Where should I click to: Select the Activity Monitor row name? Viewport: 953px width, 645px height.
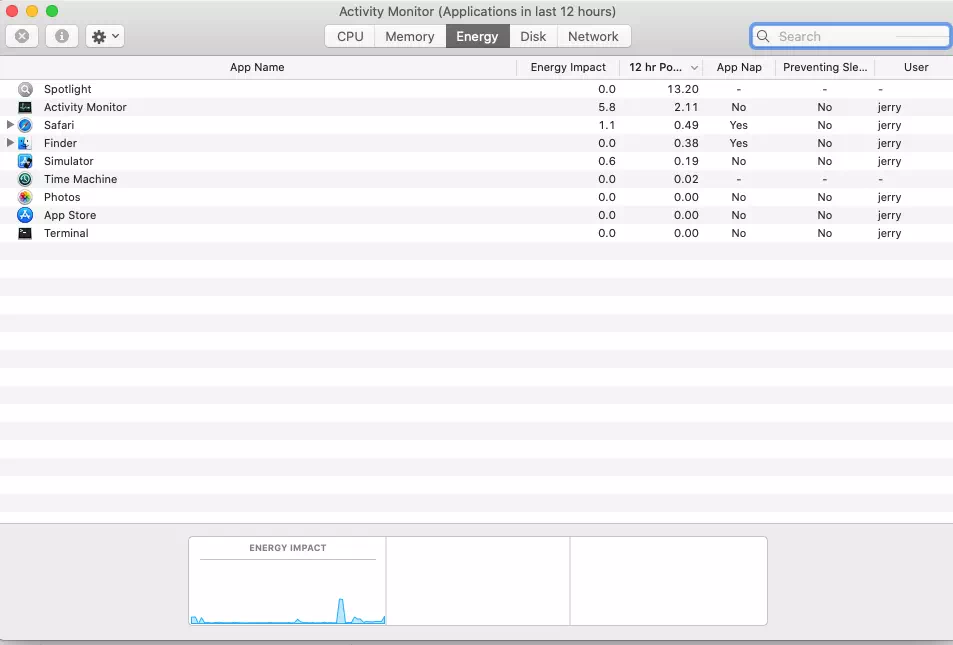pyautogui.click(x=85, y=107)
